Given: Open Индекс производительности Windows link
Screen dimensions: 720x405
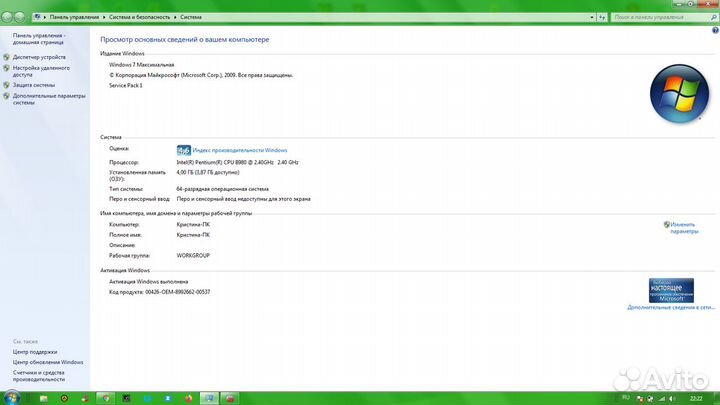Looking at the screenshot, I should [x=240, y=150].
